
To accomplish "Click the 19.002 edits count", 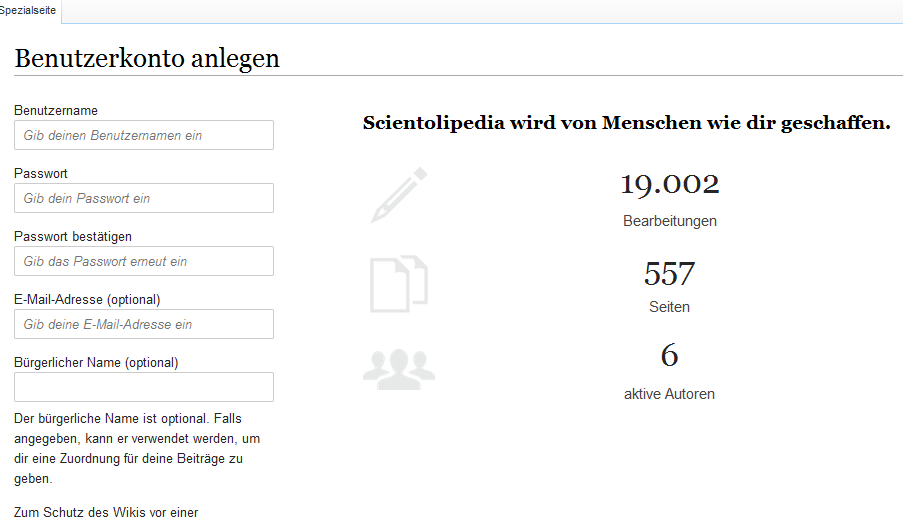I will coord(670,185).
